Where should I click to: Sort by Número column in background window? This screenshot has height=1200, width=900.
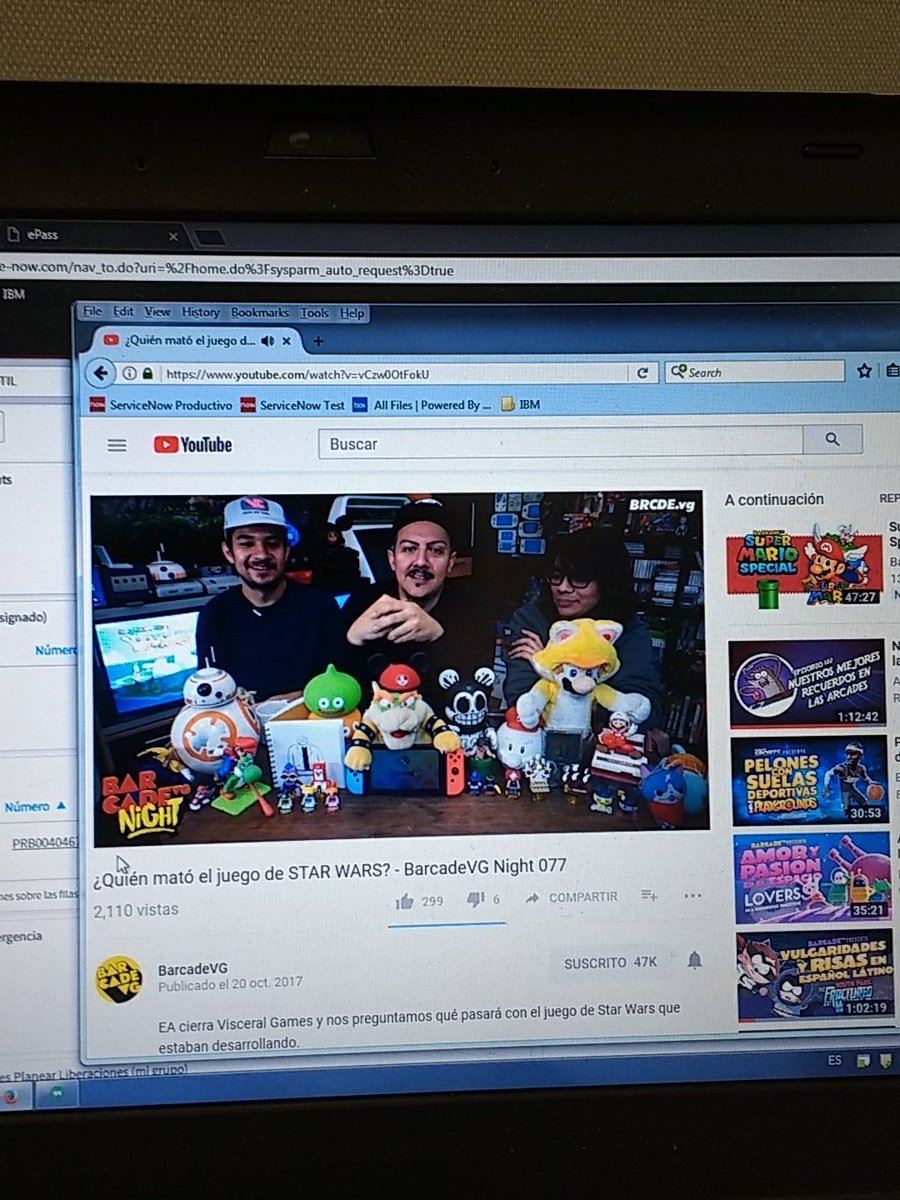tap(36, 806)
